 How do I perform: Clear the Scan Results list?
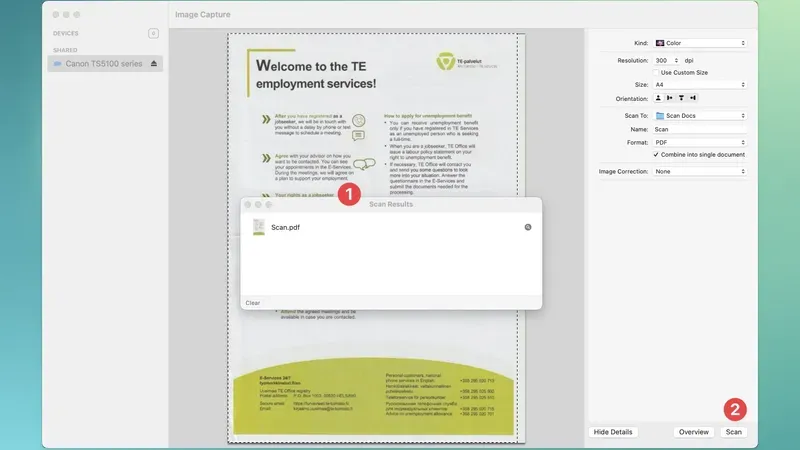[x=253, y=303]
